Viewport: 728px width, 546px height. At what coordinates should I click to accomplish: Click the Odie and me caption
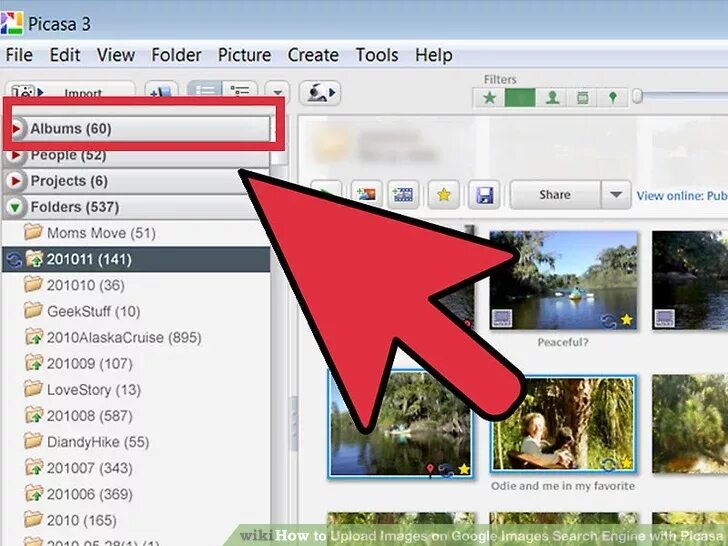coord(563,486)
